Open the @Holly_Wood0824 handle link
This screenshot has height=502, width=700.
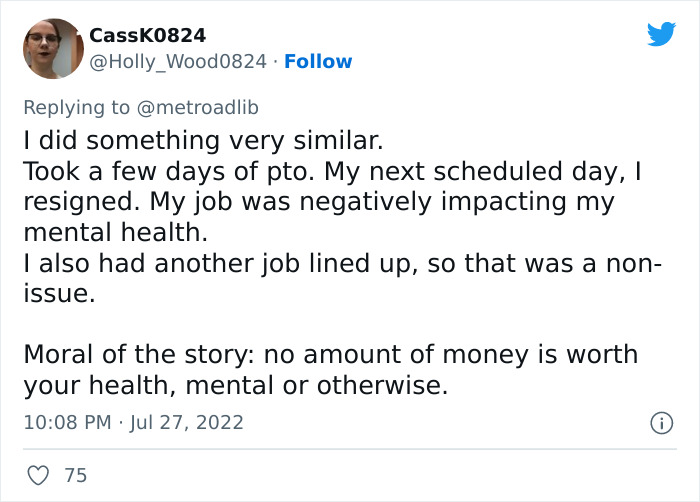coord(180,62)
